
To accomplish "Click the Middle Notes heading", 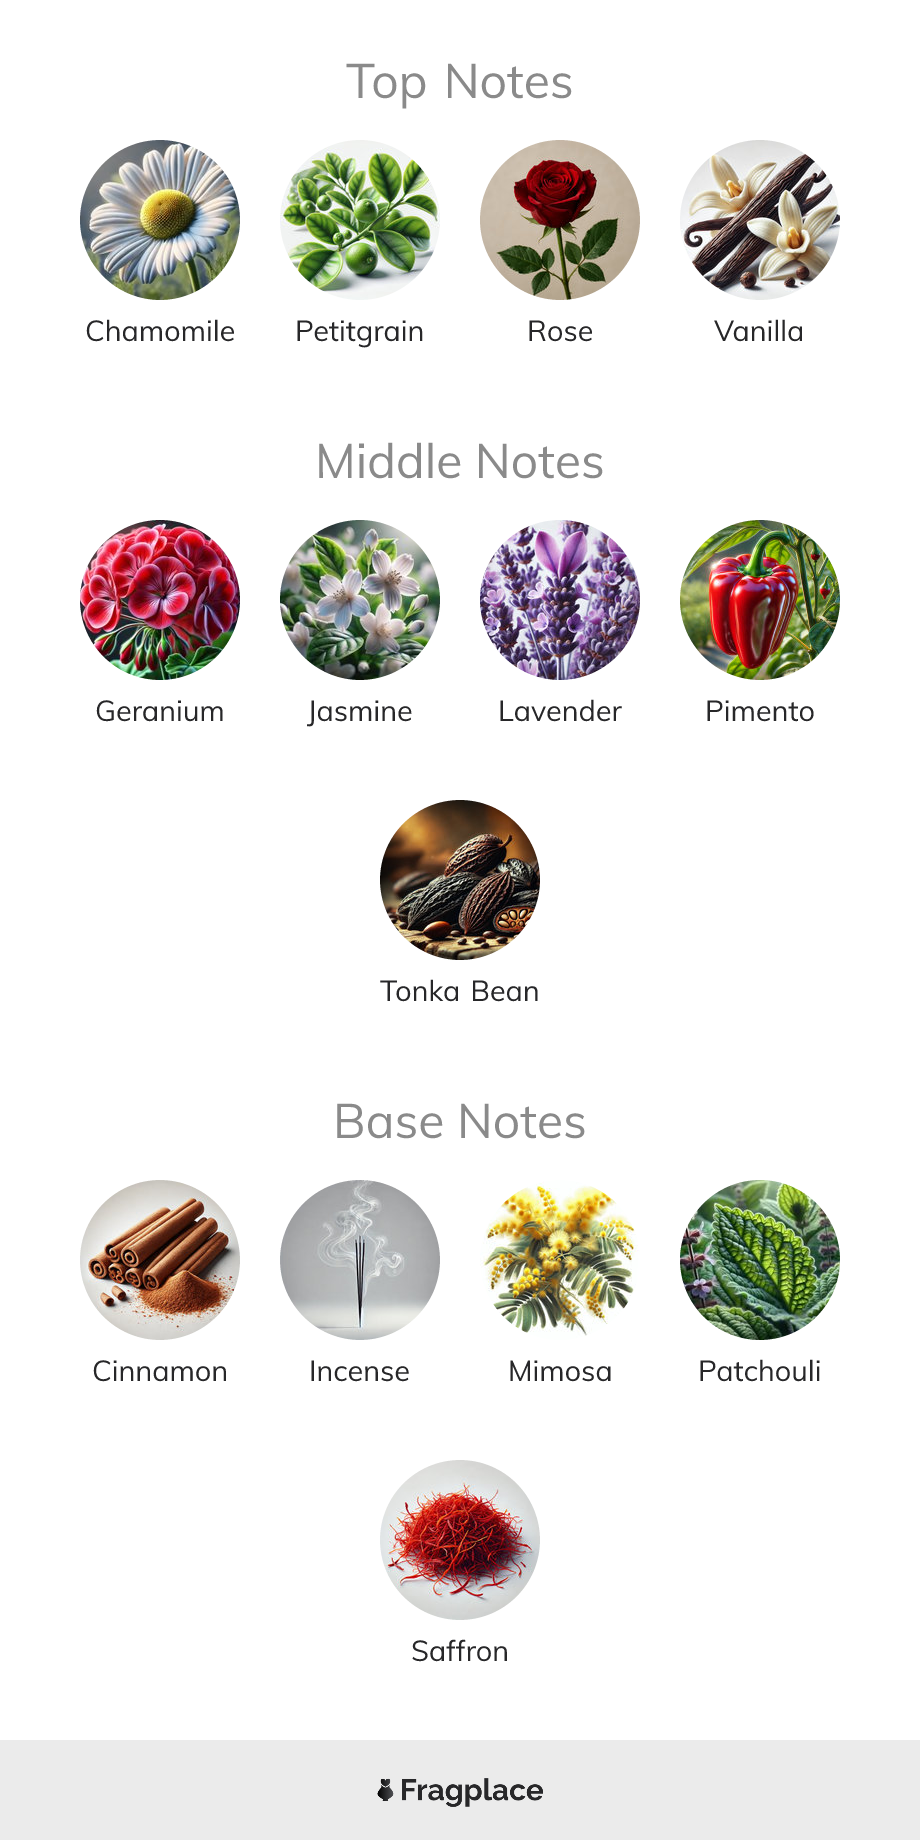I will click(x=460, y=462).
